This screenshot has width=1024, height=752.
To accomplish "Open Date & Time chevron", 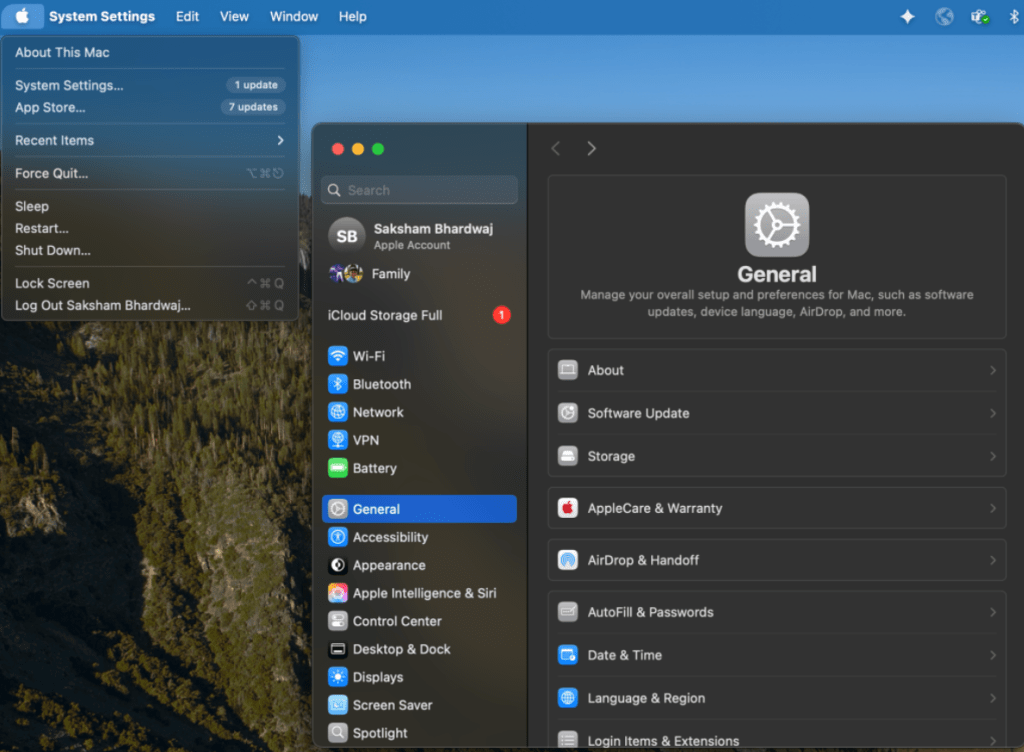I will pyautogui.click(x=993, y=655).
